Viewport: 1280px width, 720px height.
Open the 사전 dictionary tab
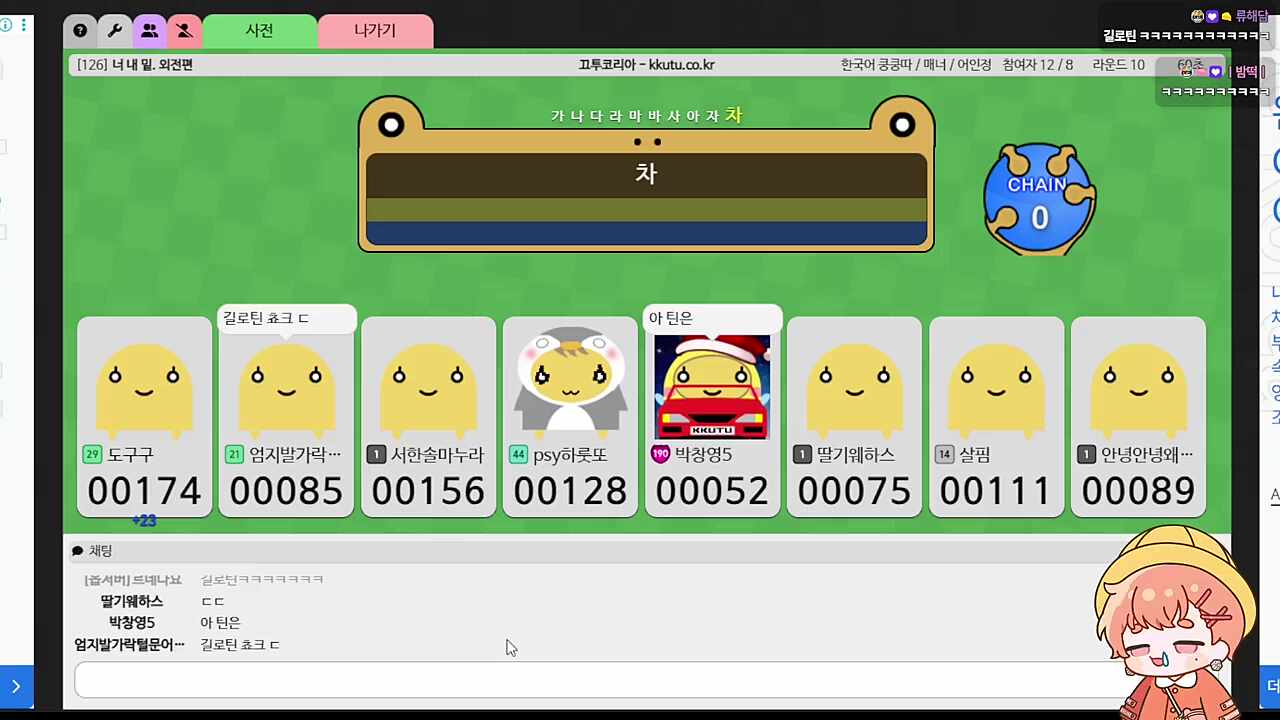pyautogui.click(x=260, y=31)
